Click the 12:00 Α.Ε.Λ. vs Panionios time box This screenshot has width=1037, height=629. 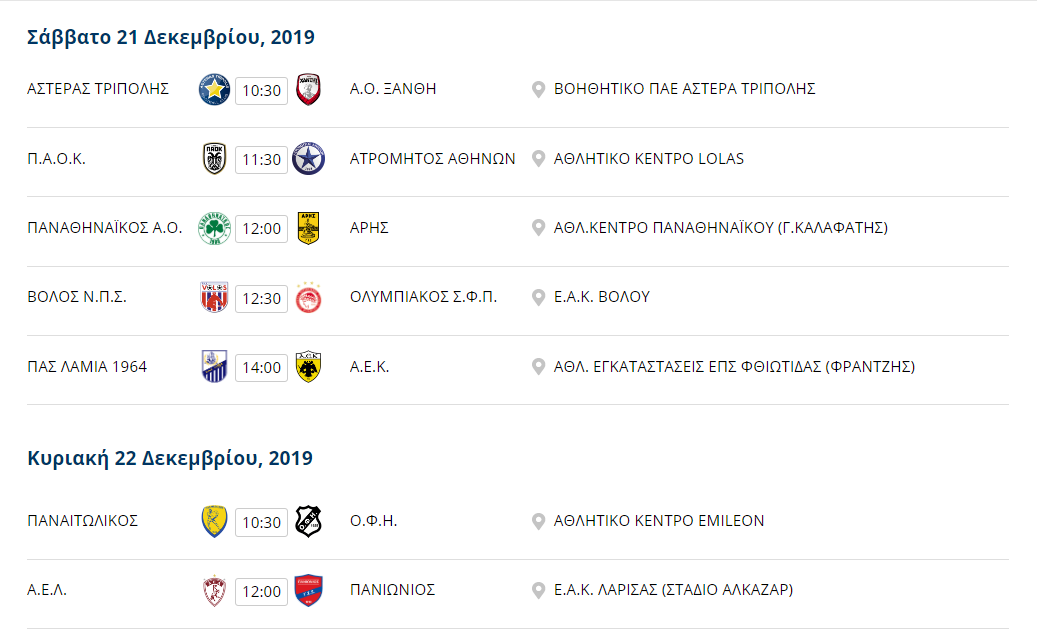coord(261,591)
